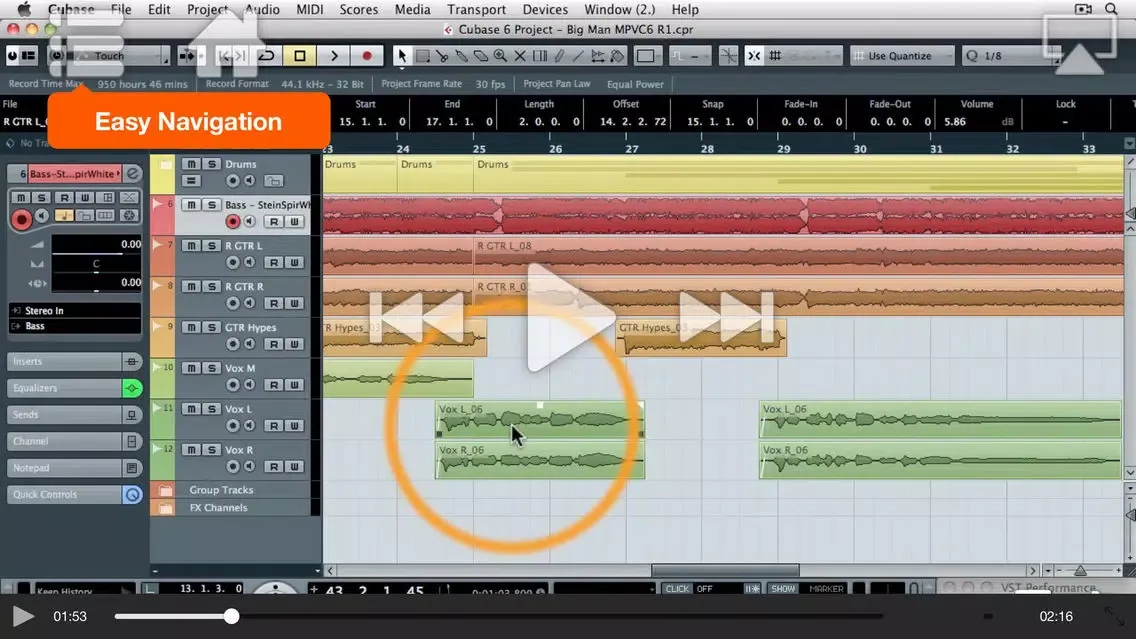Toggle monitor speaker on Vox R track
The width and height of the screenshot is (1136, 639).
click(x=249, y=467)
